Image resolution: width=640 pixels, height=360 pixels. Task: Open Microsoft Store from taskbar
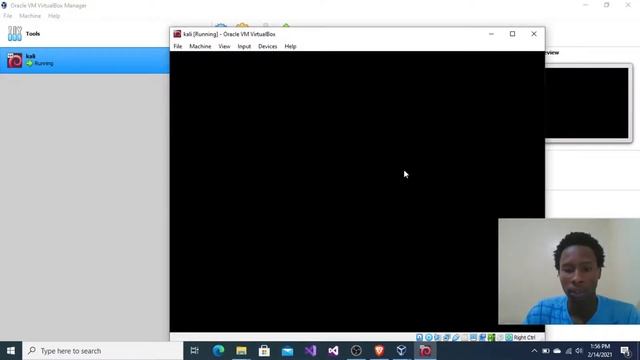pyautogui.click(x=264, y=351)
